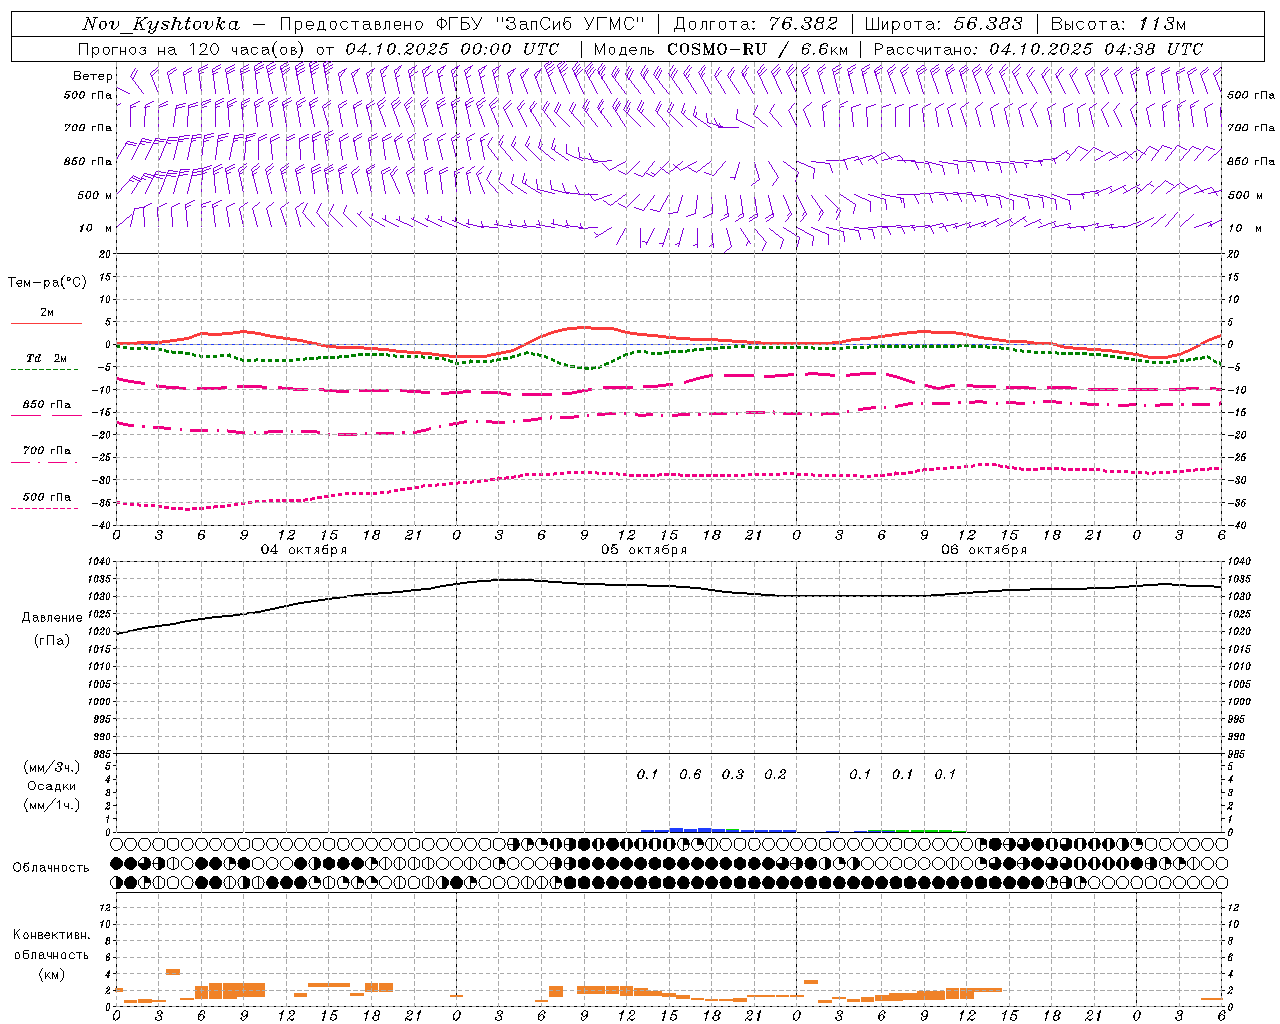
Task: Click the Nov_Kyshtovka station title
Action: [x=161, y=24]
